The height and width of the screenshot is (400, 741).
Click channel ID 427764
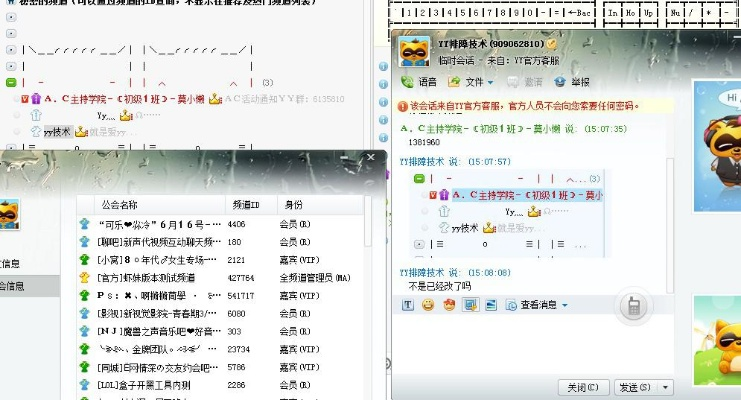(241, 278)
